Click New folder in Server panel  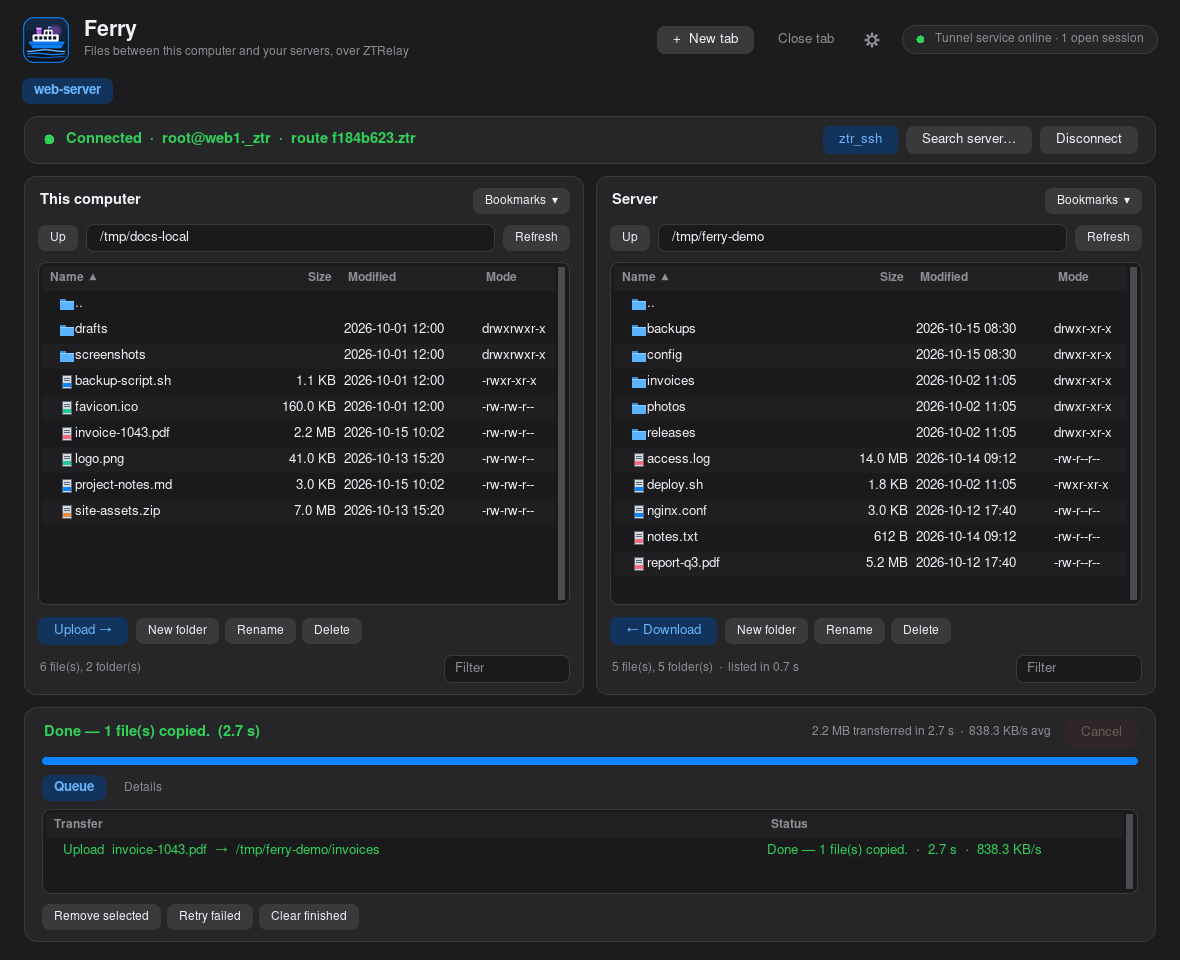(766, 630)
